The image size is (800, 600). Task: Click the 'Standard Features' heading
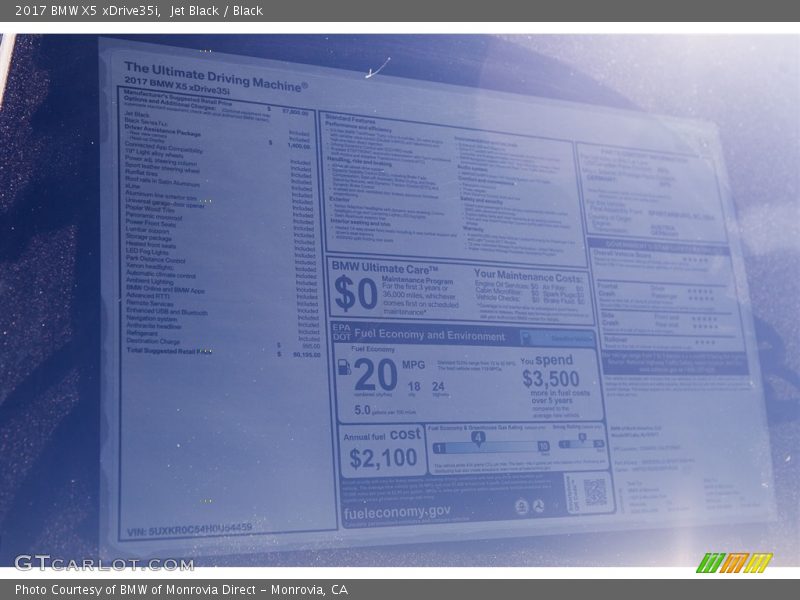pos(350,119)
